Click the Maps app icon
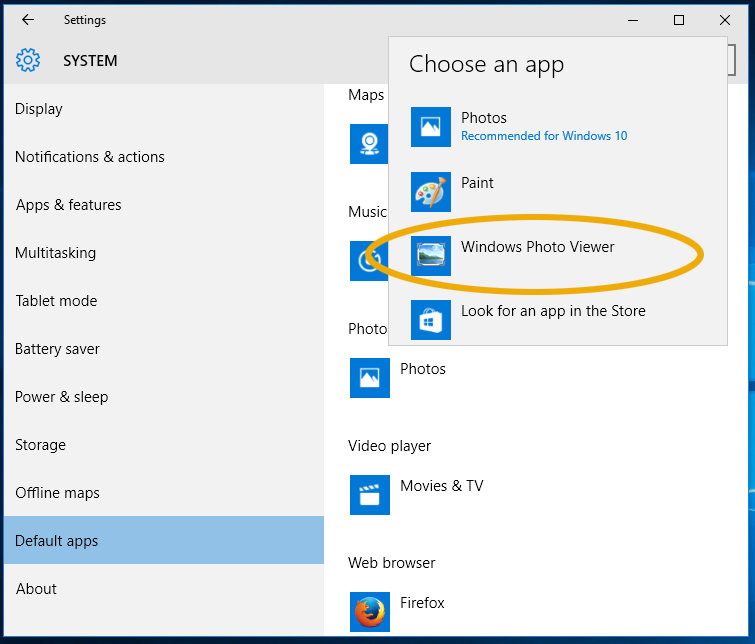This screenshot has width=755, height=644. pos(369,144)
